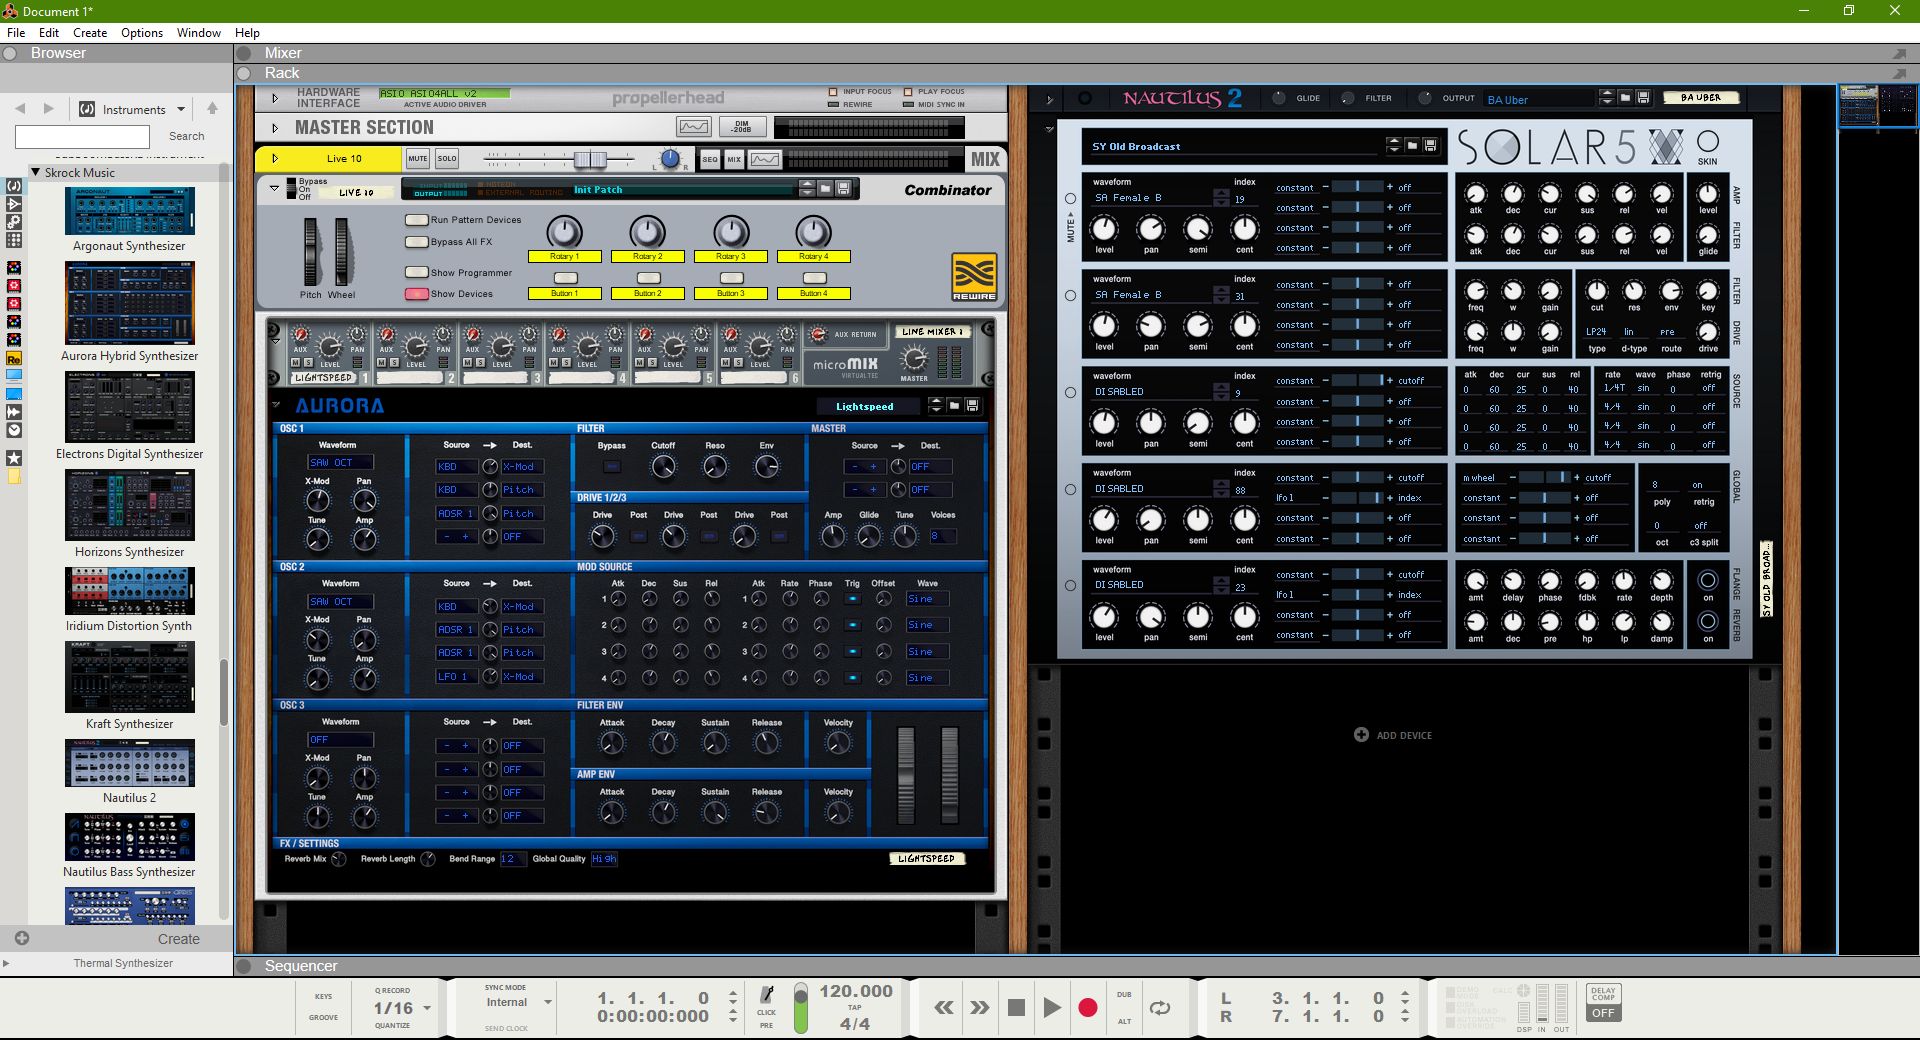
Task: Open the Sync Mode Internal dropdown
Action: 548,1002
